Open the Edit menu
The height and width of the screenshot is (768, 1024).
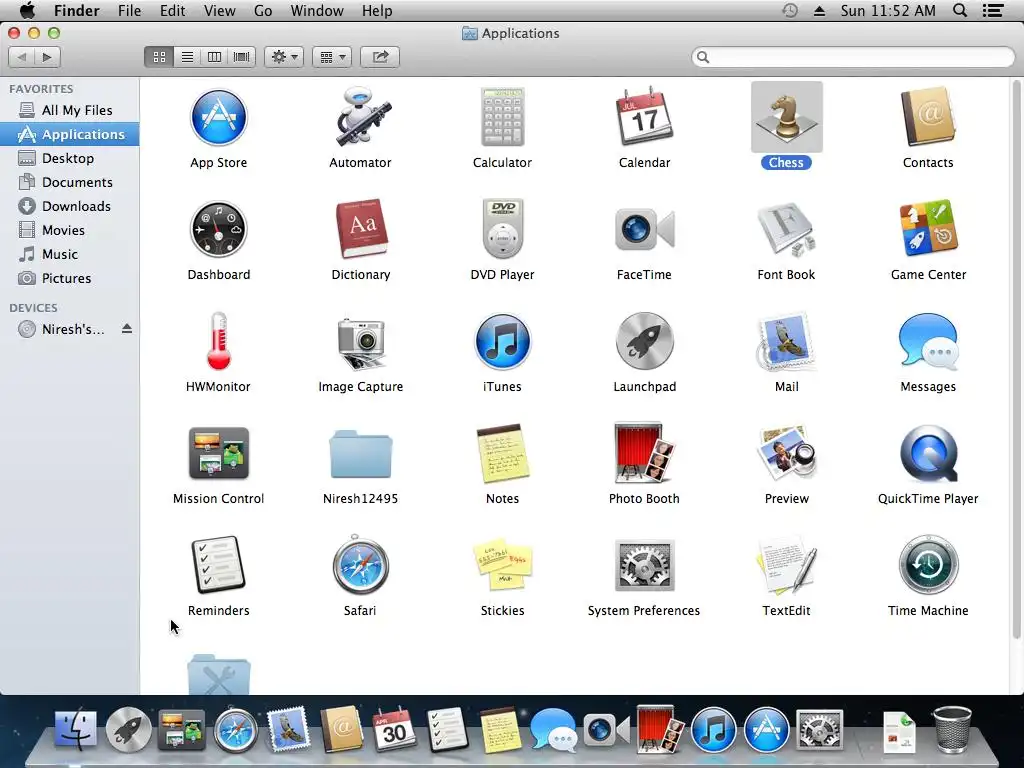coord(172,10)
